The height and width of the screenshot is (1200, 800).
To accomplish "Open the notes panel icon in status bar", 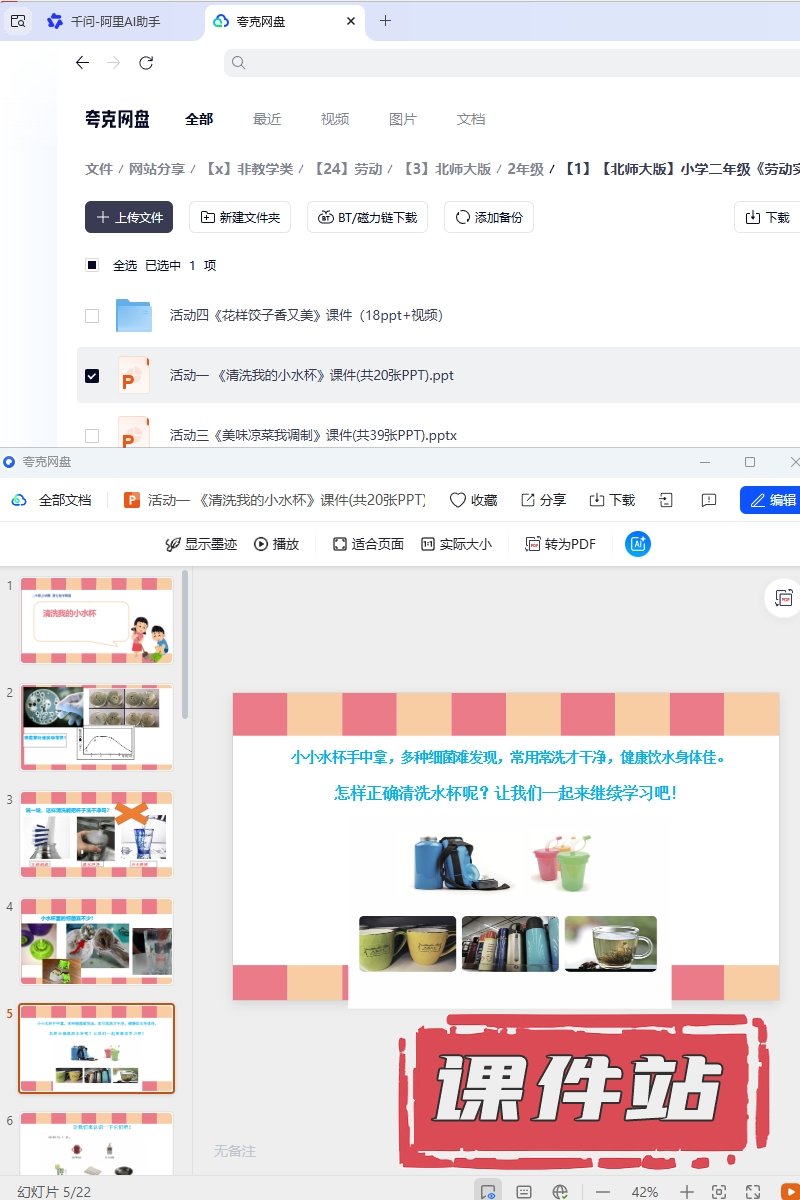I will (523, 1192).
